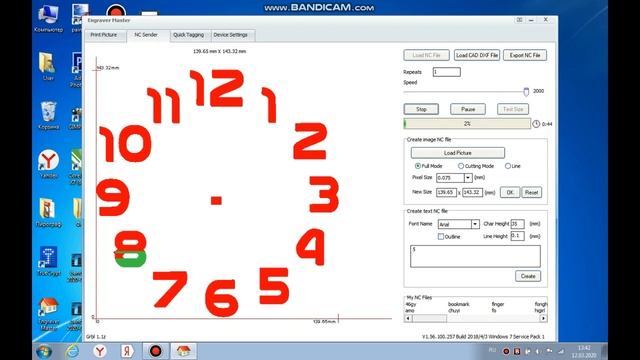Select the bookmark file in My NC Files

click(458, 304)
